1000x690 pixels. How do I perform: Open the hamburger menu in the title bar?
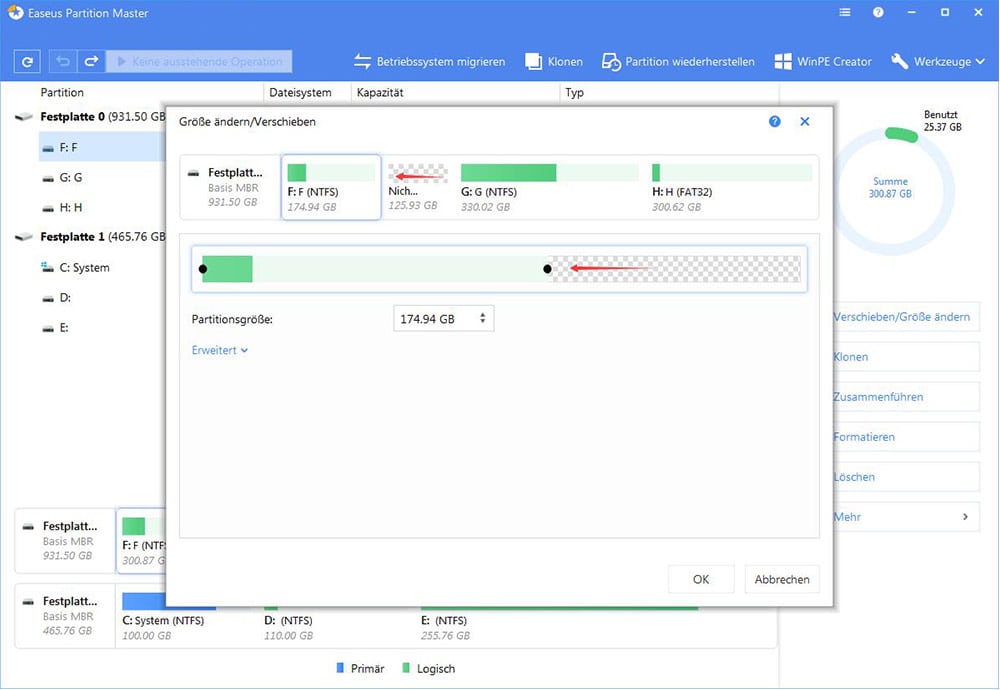point(845,12)
